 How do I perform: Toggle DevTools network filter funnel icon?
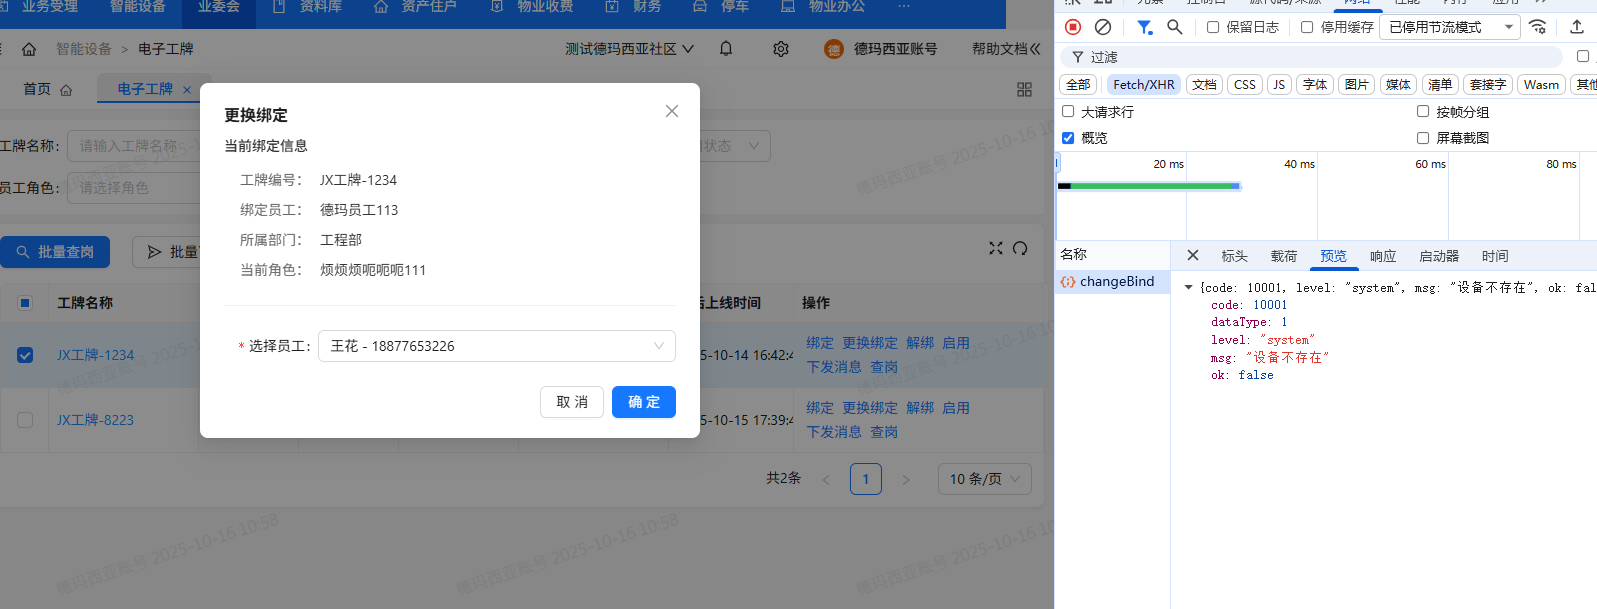(x=1145, y=27)
